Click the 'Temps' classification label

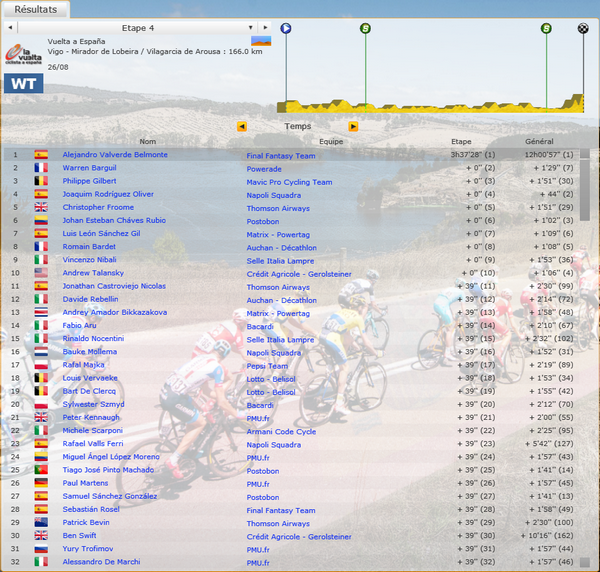298,126
